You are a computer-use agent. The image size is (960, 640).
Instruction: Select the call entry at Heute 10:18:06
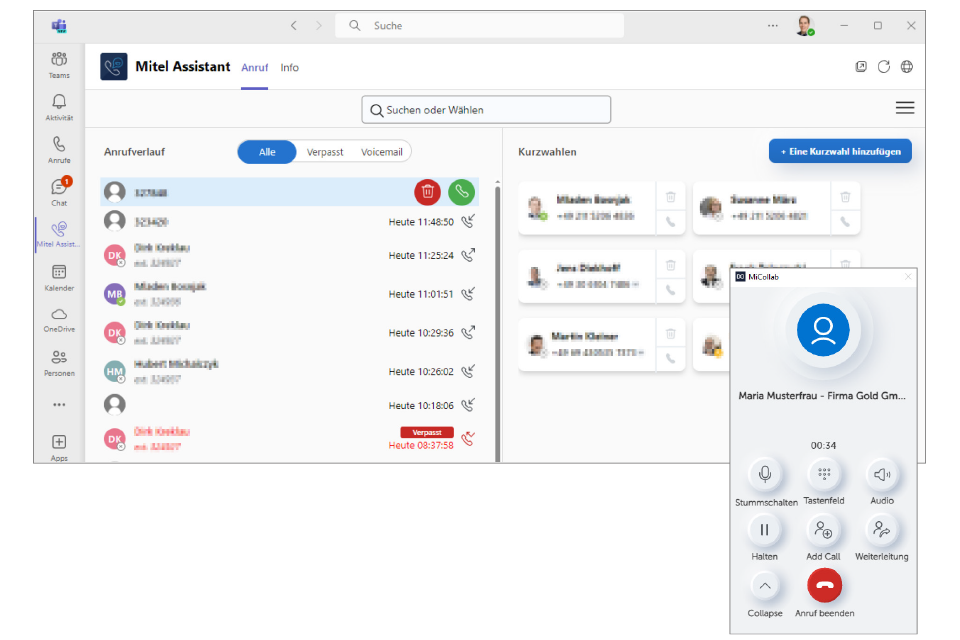[x=290, y=405]
